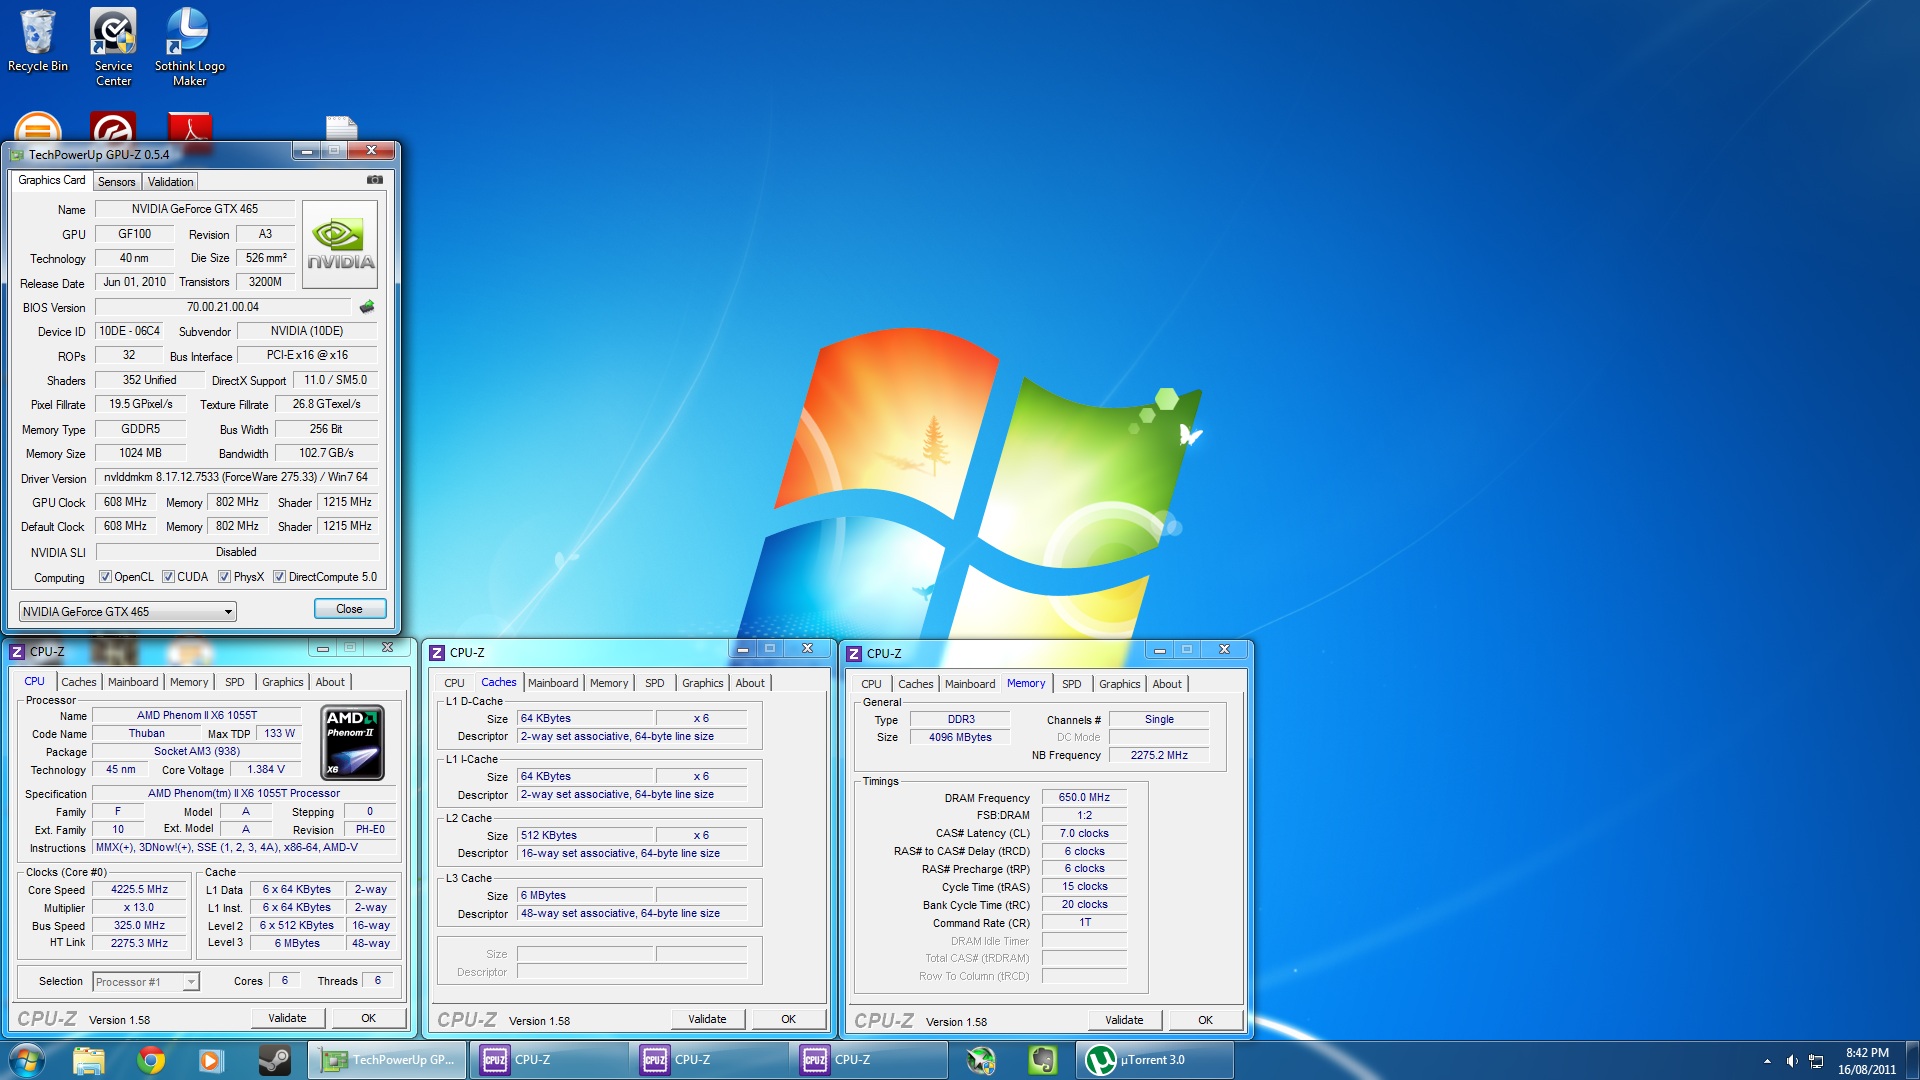1920x1080 pixels.
Task: Click the Bandwidth value 102.7 GB/s
Action: pyautogui.click(x=326, y=453)
